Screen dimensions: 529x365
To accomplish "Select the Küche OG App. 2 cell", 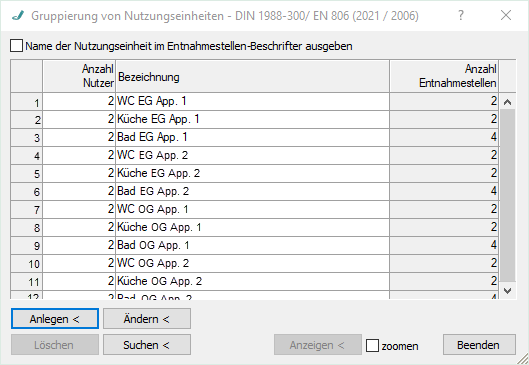I will [252, 281].
